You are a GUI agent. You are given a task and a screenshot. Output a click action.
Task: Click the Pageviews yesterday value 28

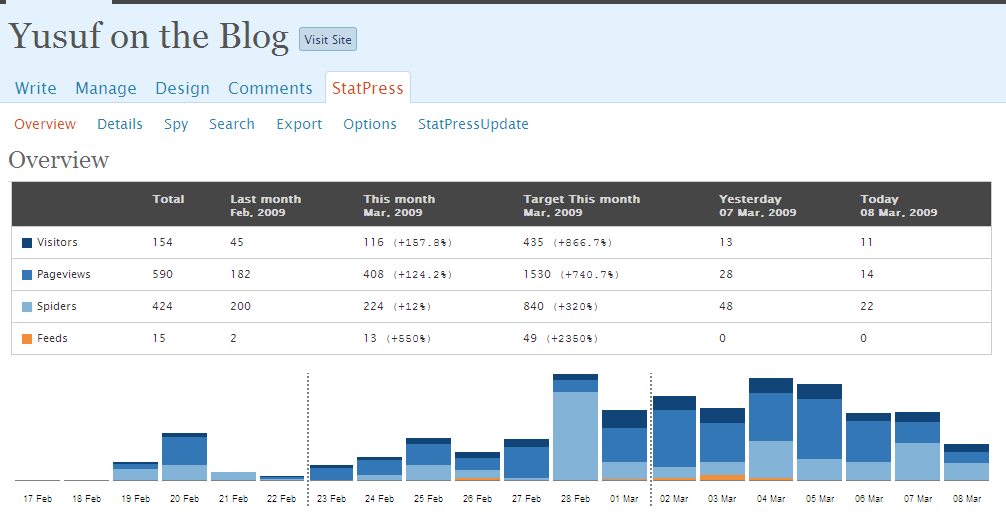coord(726,274)
